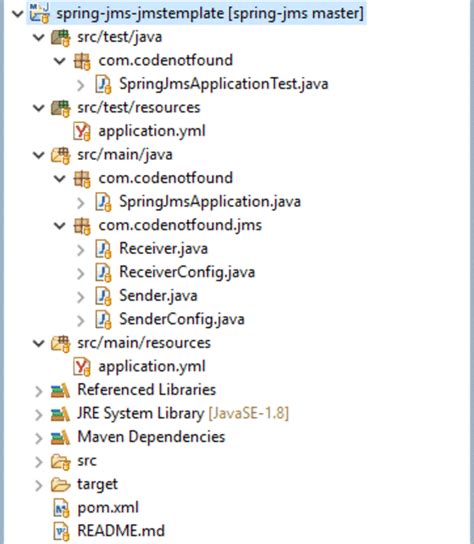Click the pom.xml Maven file icon
The height and width of the screenshot is (544, 474).
(61, 509)
